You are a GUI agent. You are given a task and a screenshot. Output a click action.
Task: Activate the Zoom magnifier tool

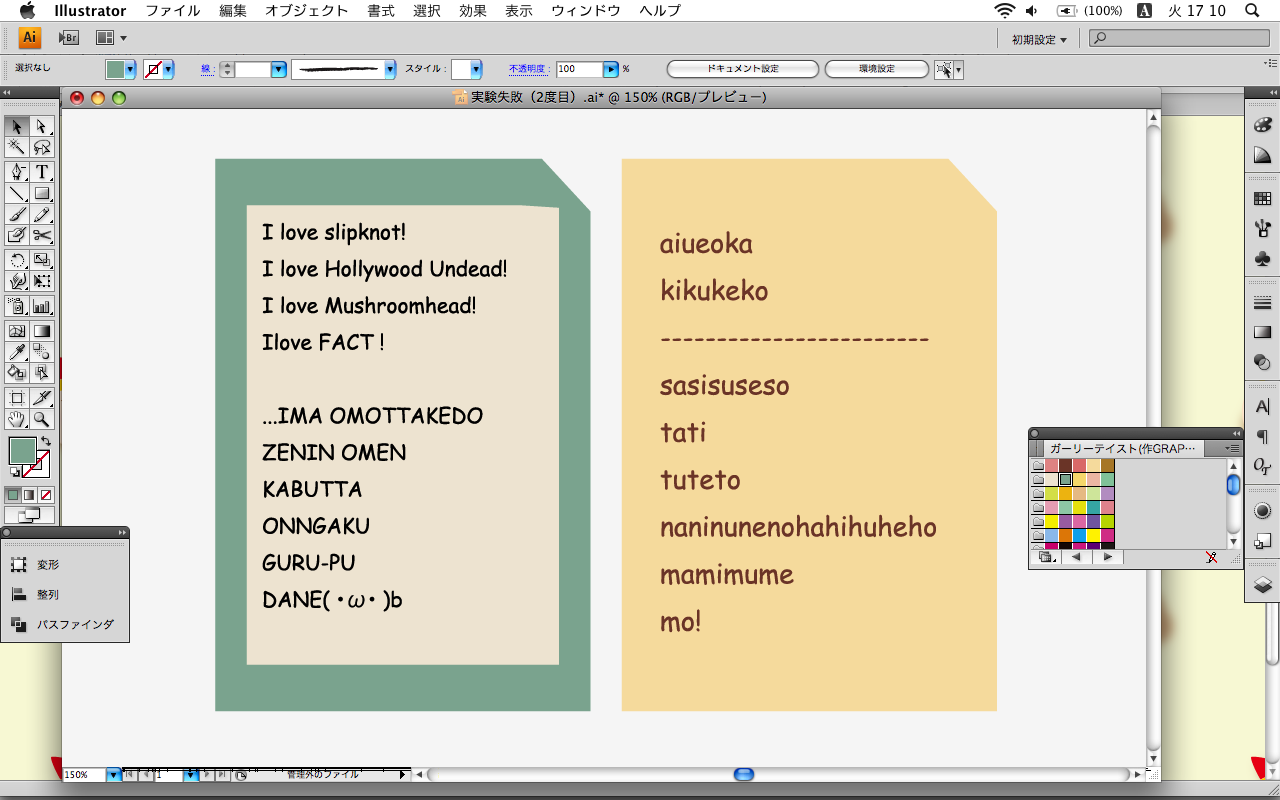(x=41, y=419)
